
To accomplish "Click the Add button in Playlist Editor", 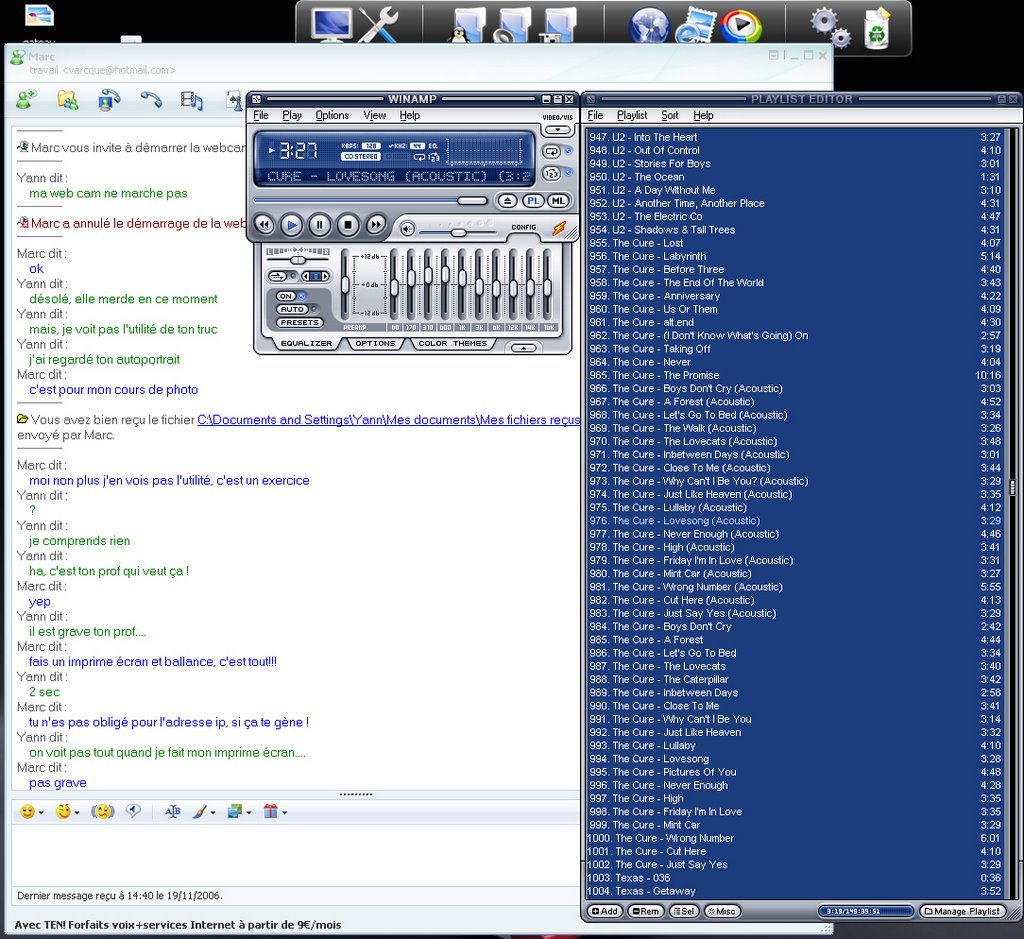I will [605, 911].
